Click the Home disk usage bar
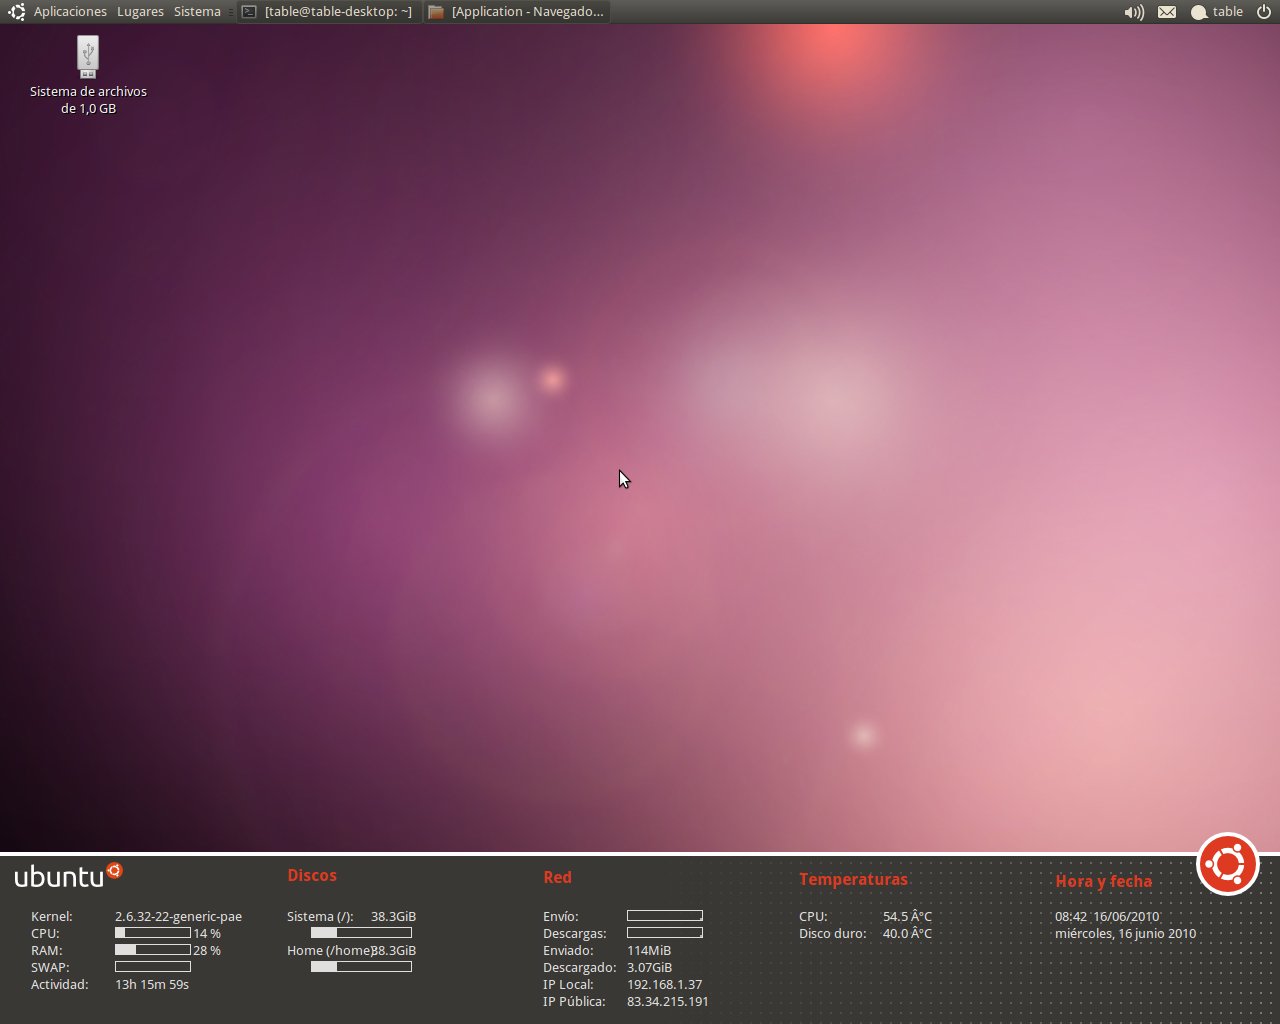This screenshot has height=1024, width=1280. [x=361, y=967]
